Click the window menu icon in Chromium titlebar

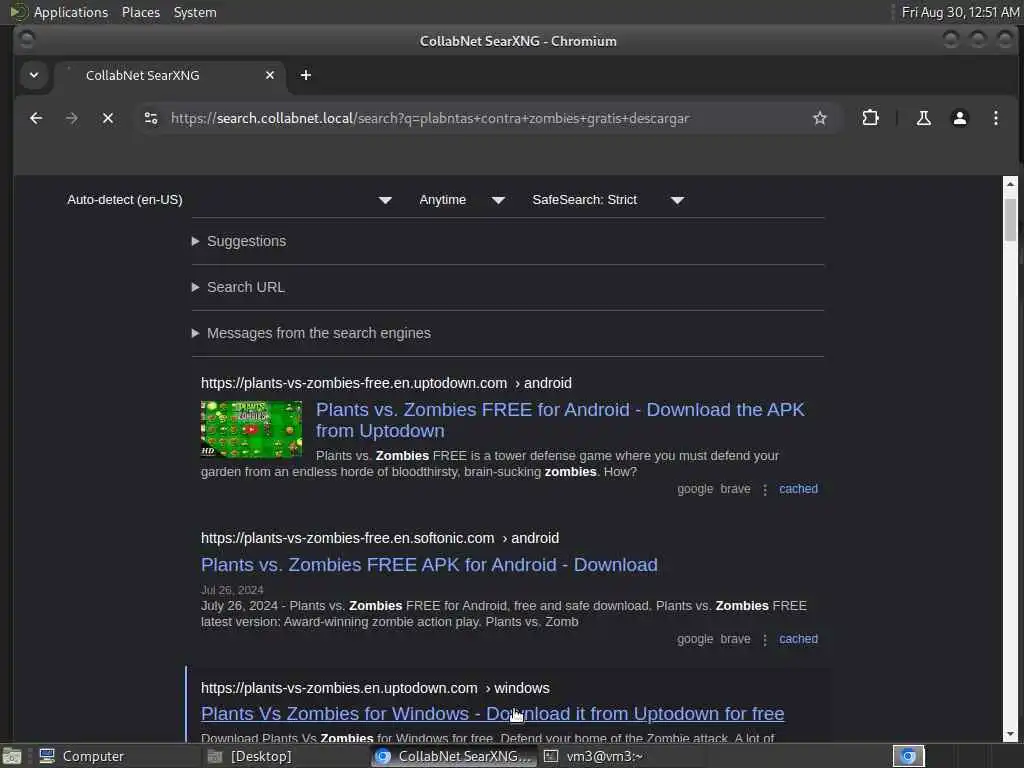[x=27, y=40]
